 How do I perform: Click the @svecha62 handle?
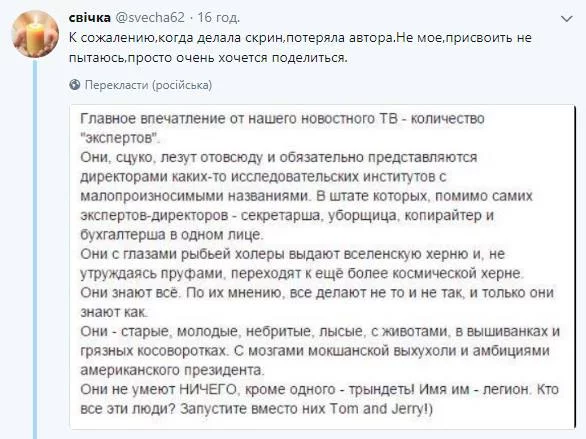coord(151,18)
